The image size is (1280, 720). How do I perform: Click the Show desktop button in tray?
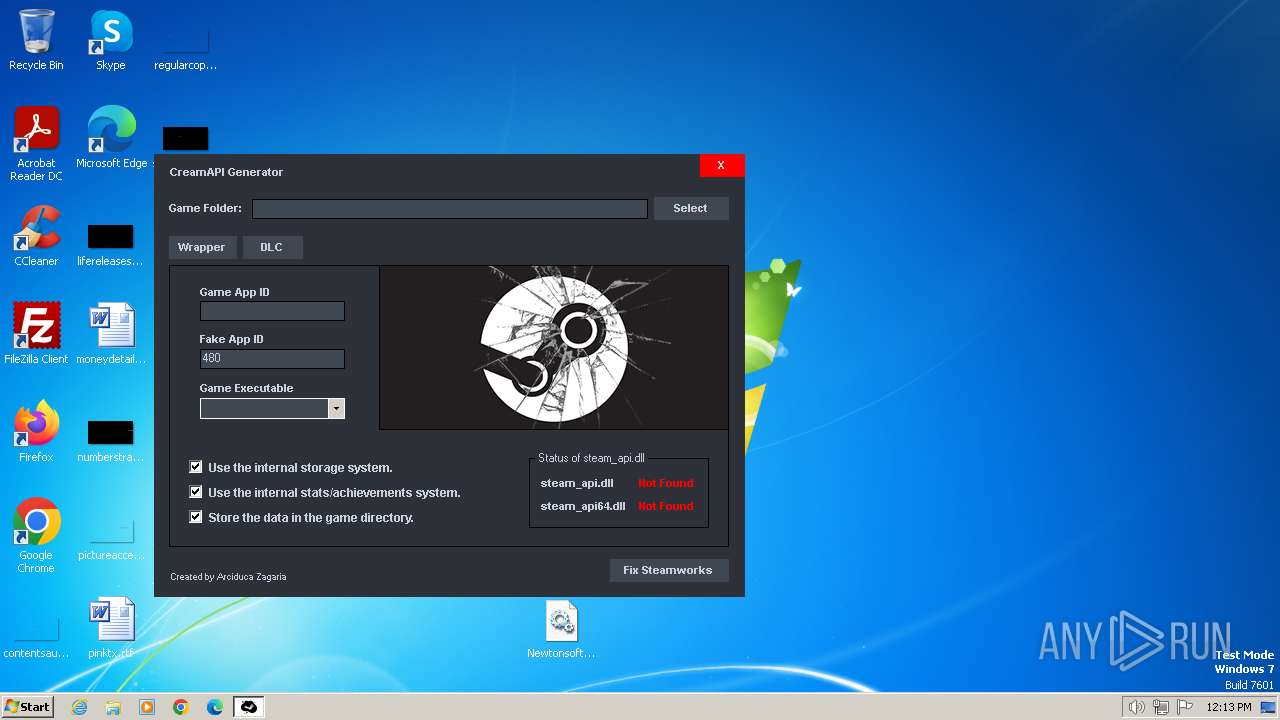[x=1268, y=707]
